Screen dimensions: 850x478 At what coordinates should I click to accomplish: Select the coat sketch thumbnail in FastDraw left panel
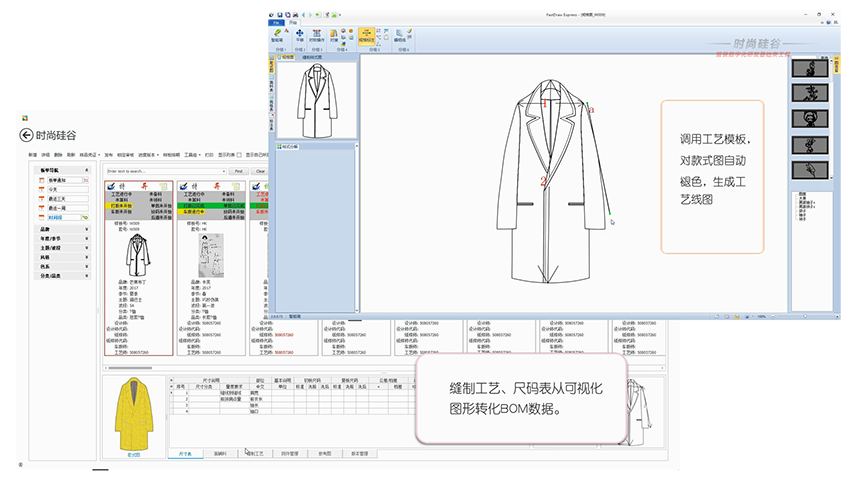(x=317, y=100)
